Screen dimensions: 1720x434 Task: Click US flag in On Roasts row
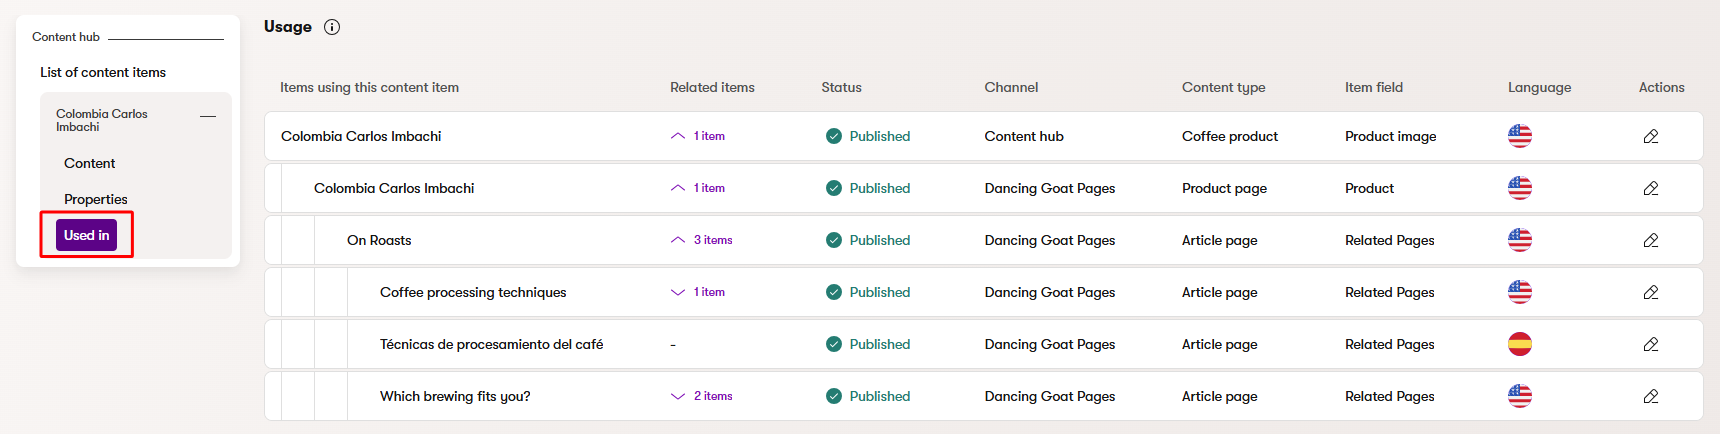coord(1519,240)
